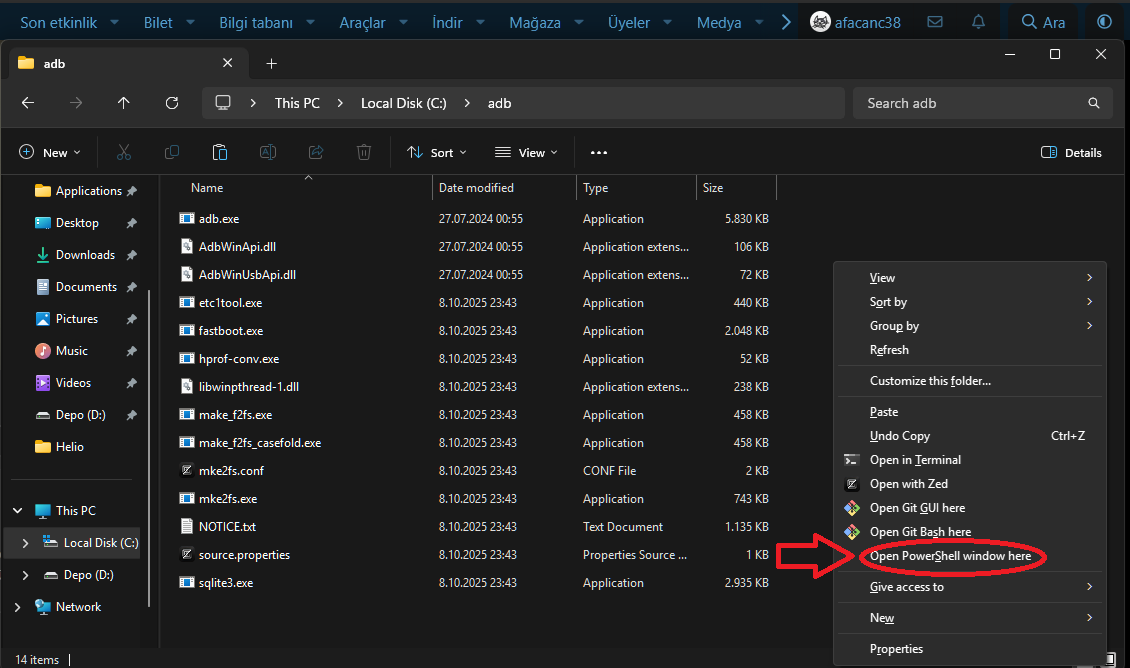Click the Git Bash icon in context menu
Image resolution: width=1130 pixels, height=668 pixels.
pyautogui.click(x=852, y=532)
